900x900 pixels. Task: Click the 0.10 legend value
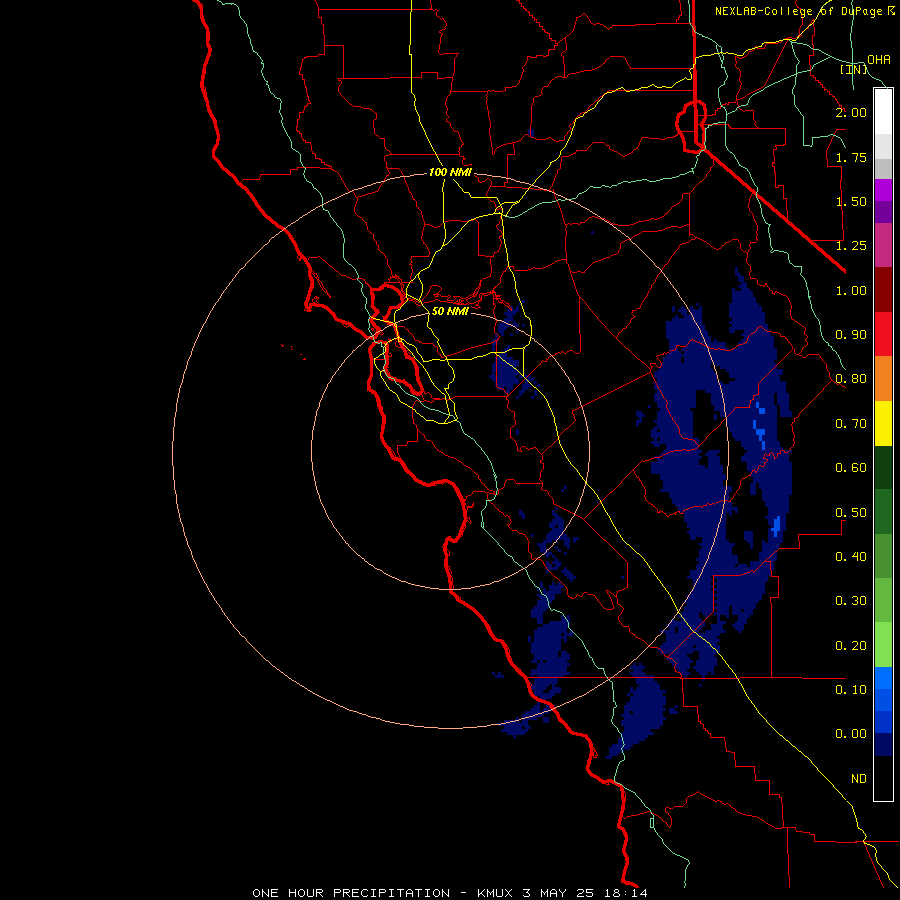click(x=851, y=690)
